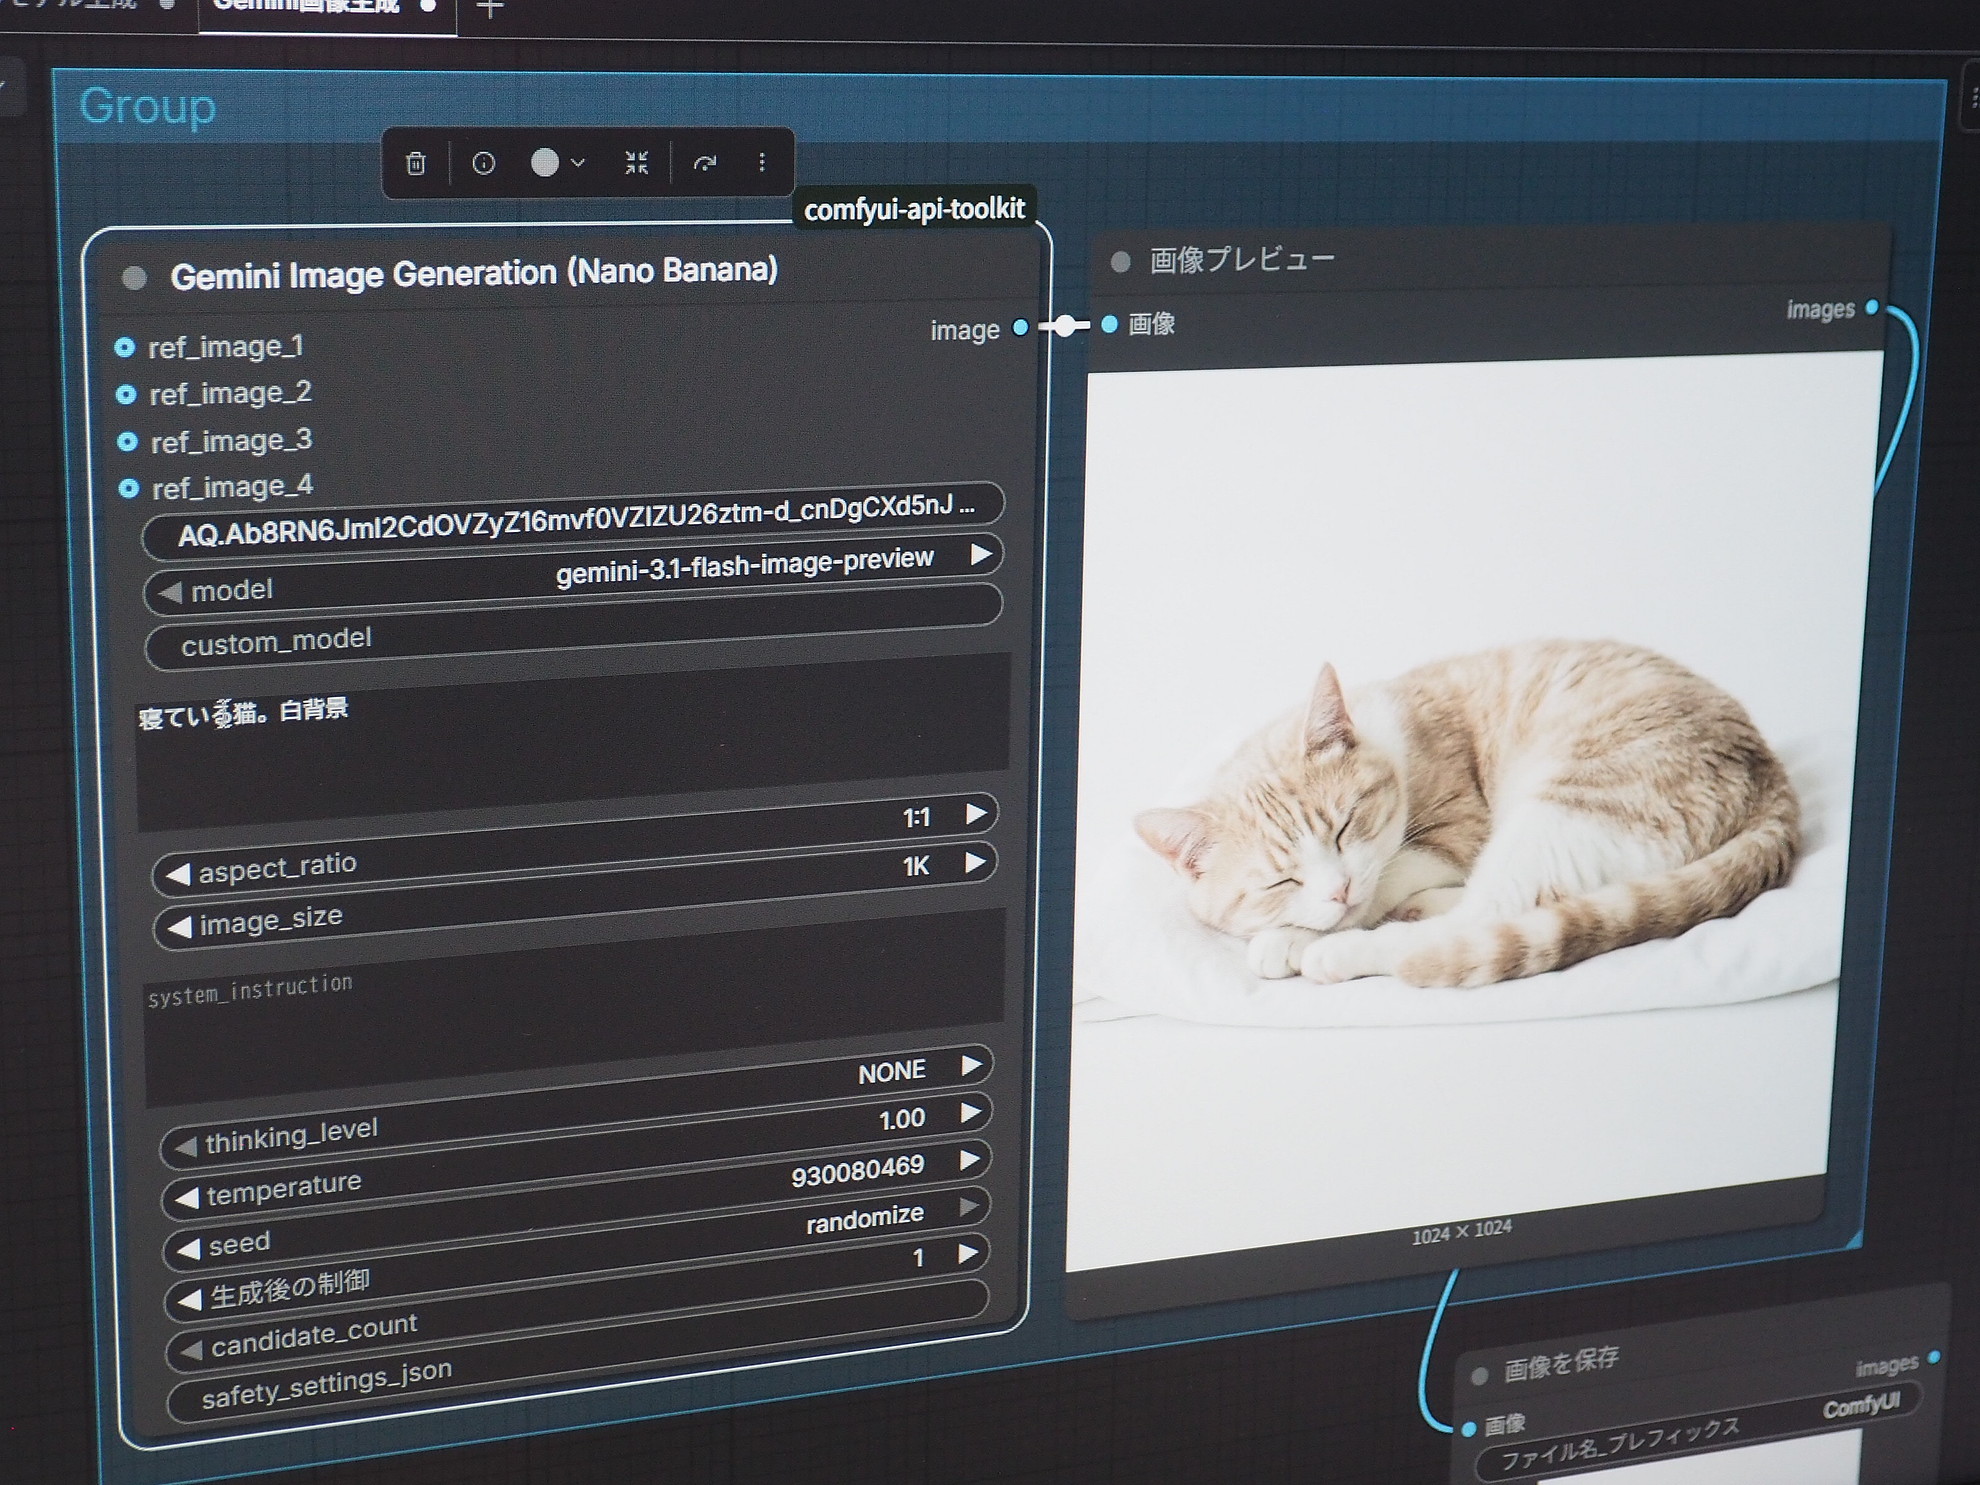Open more options (three dots) in toolbar

click(x=762, y=162)
